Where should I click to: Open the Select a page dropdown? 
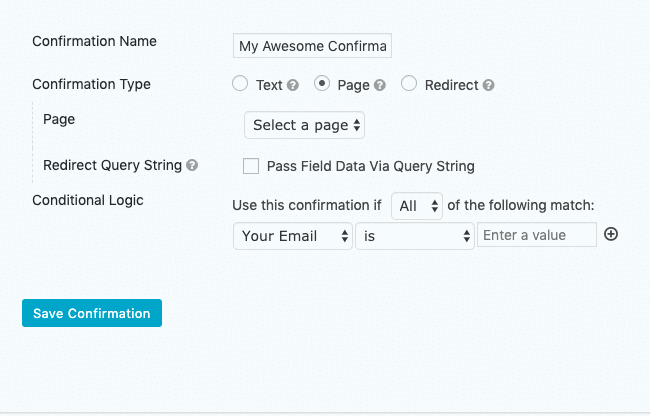point(304,125)
